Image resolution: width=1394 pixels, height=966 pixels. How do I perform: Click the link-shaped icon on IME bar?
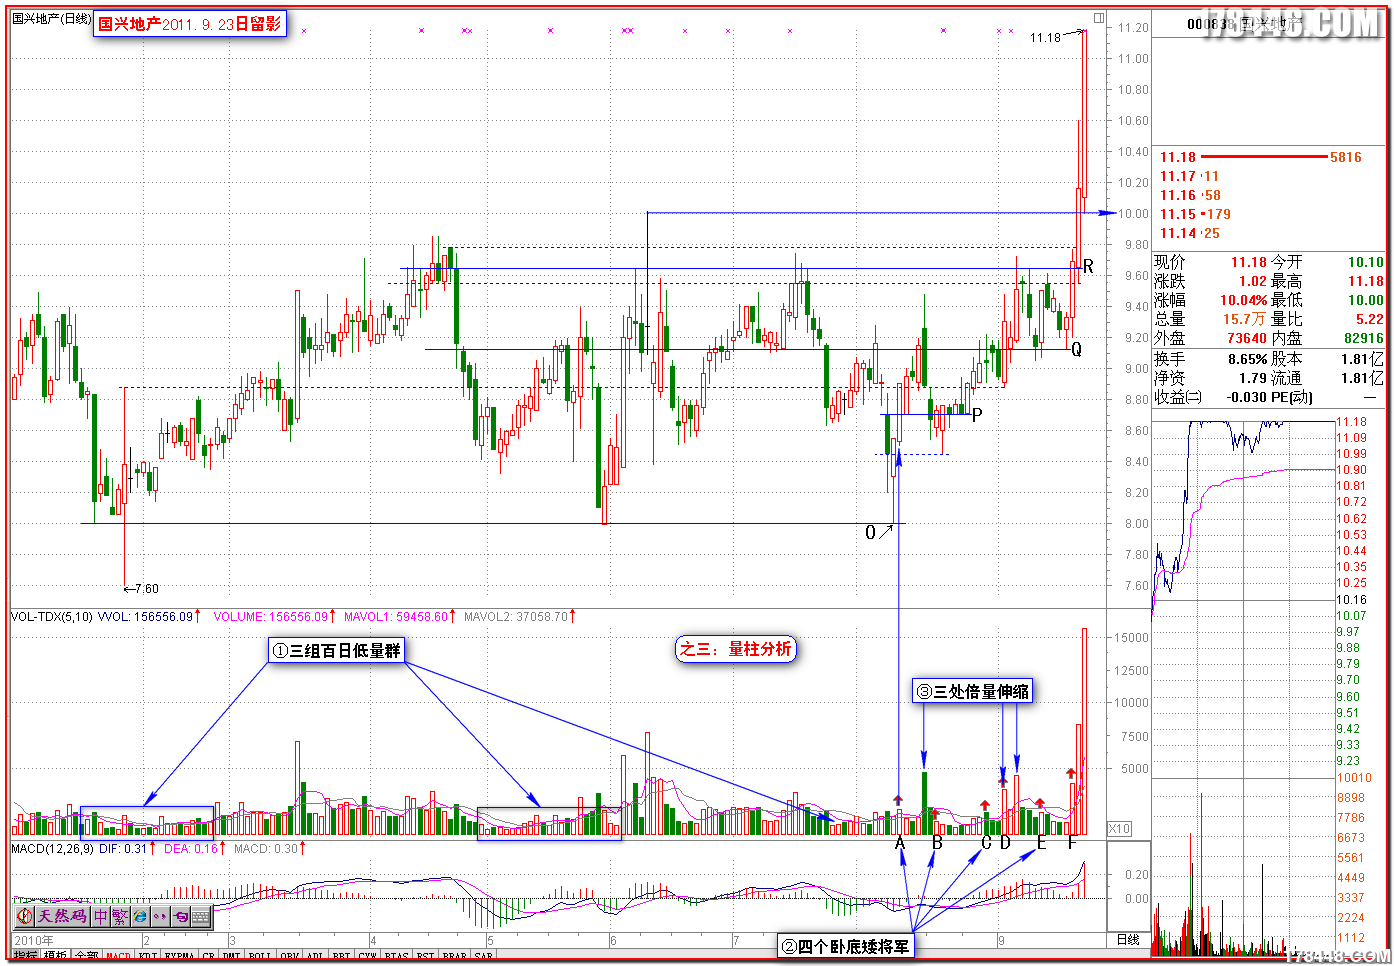(x=181, y=916)
